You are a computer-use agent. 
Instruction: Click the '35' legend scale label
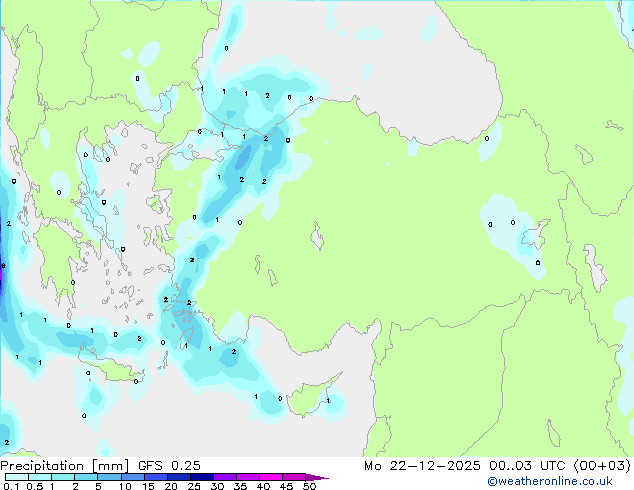click(240, 486)
